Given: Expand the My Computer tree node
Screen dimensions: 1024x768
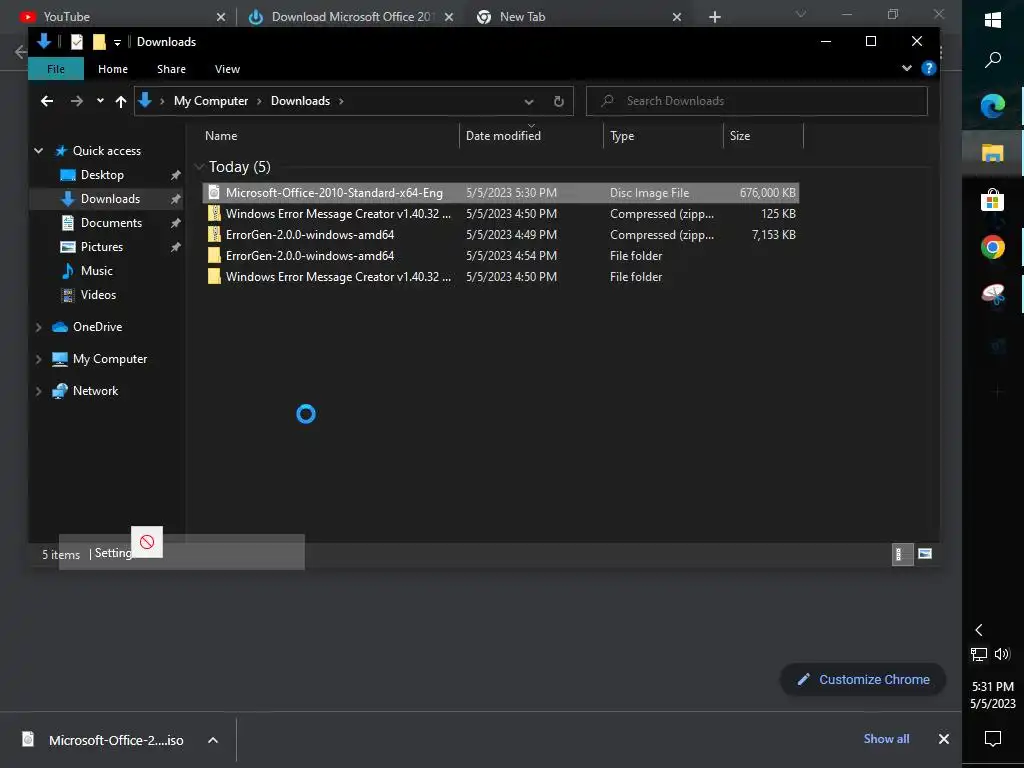Looking at the screenshot, I should click(39, 359).
